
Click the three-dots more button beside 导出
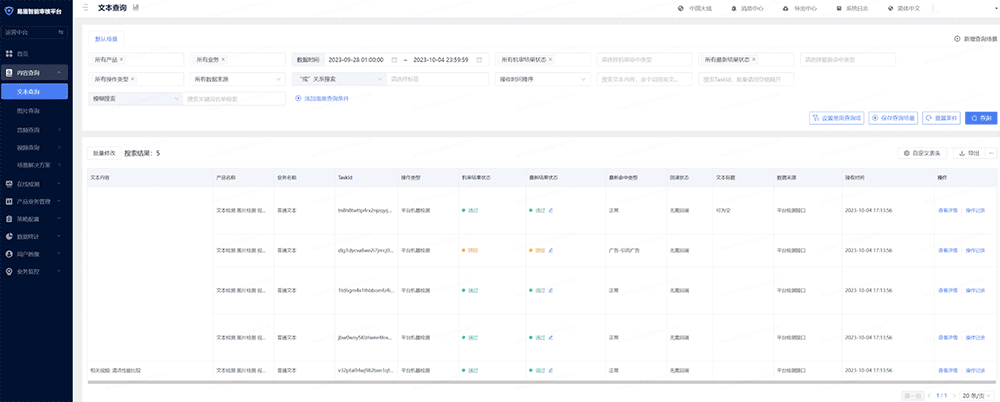991,153
